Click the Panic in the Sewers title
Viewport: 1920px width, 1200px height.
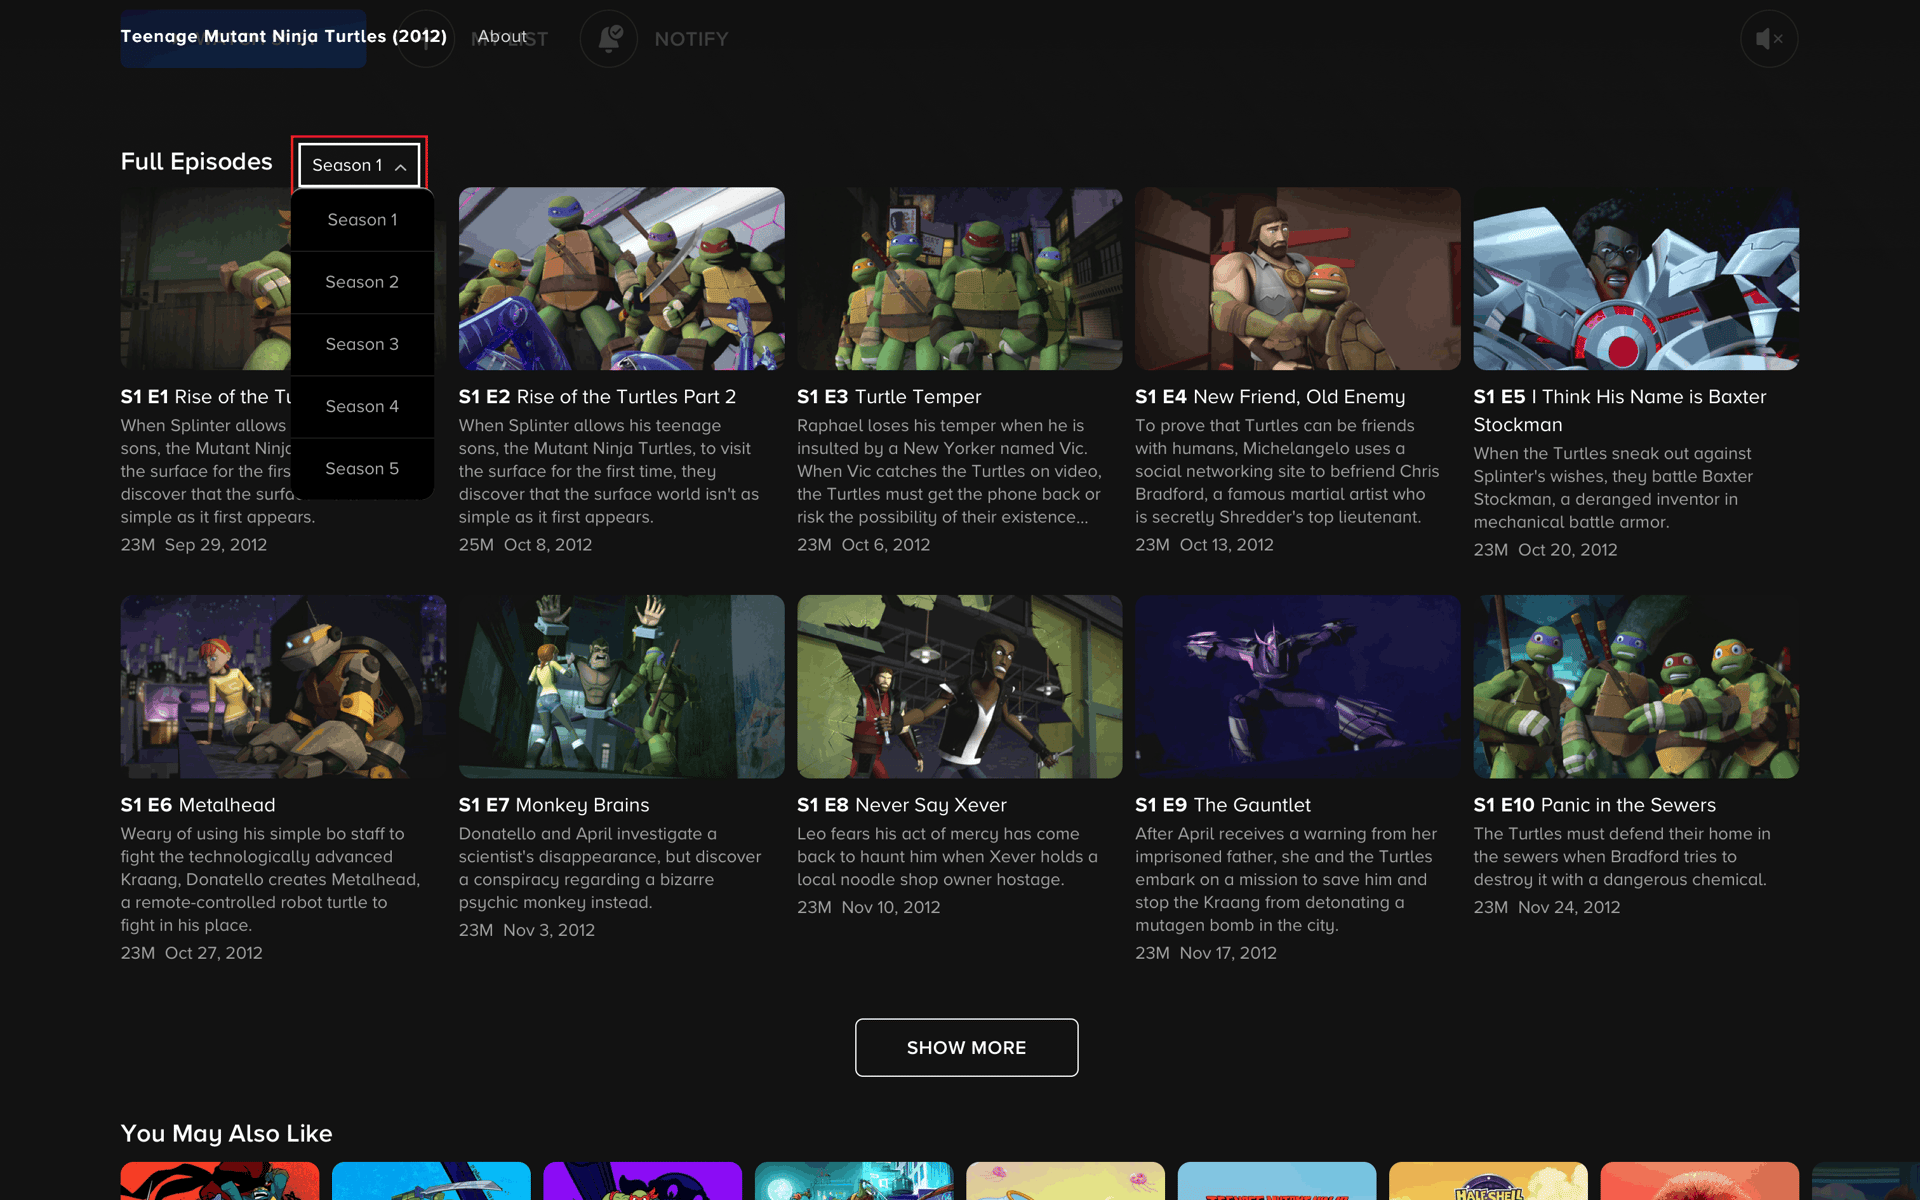1628,805
